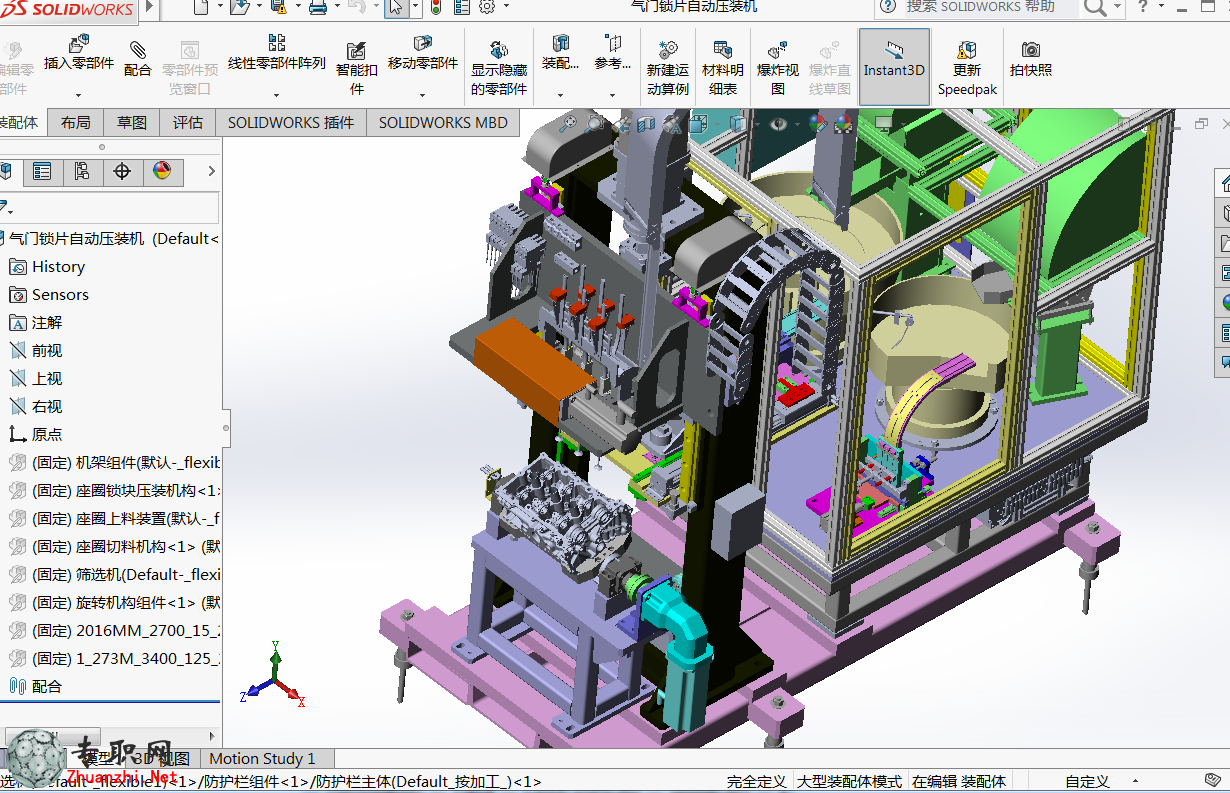Click the Assembly Features (装配...) icon
This screenshot has width=1230, height=793.
[561, 43]
